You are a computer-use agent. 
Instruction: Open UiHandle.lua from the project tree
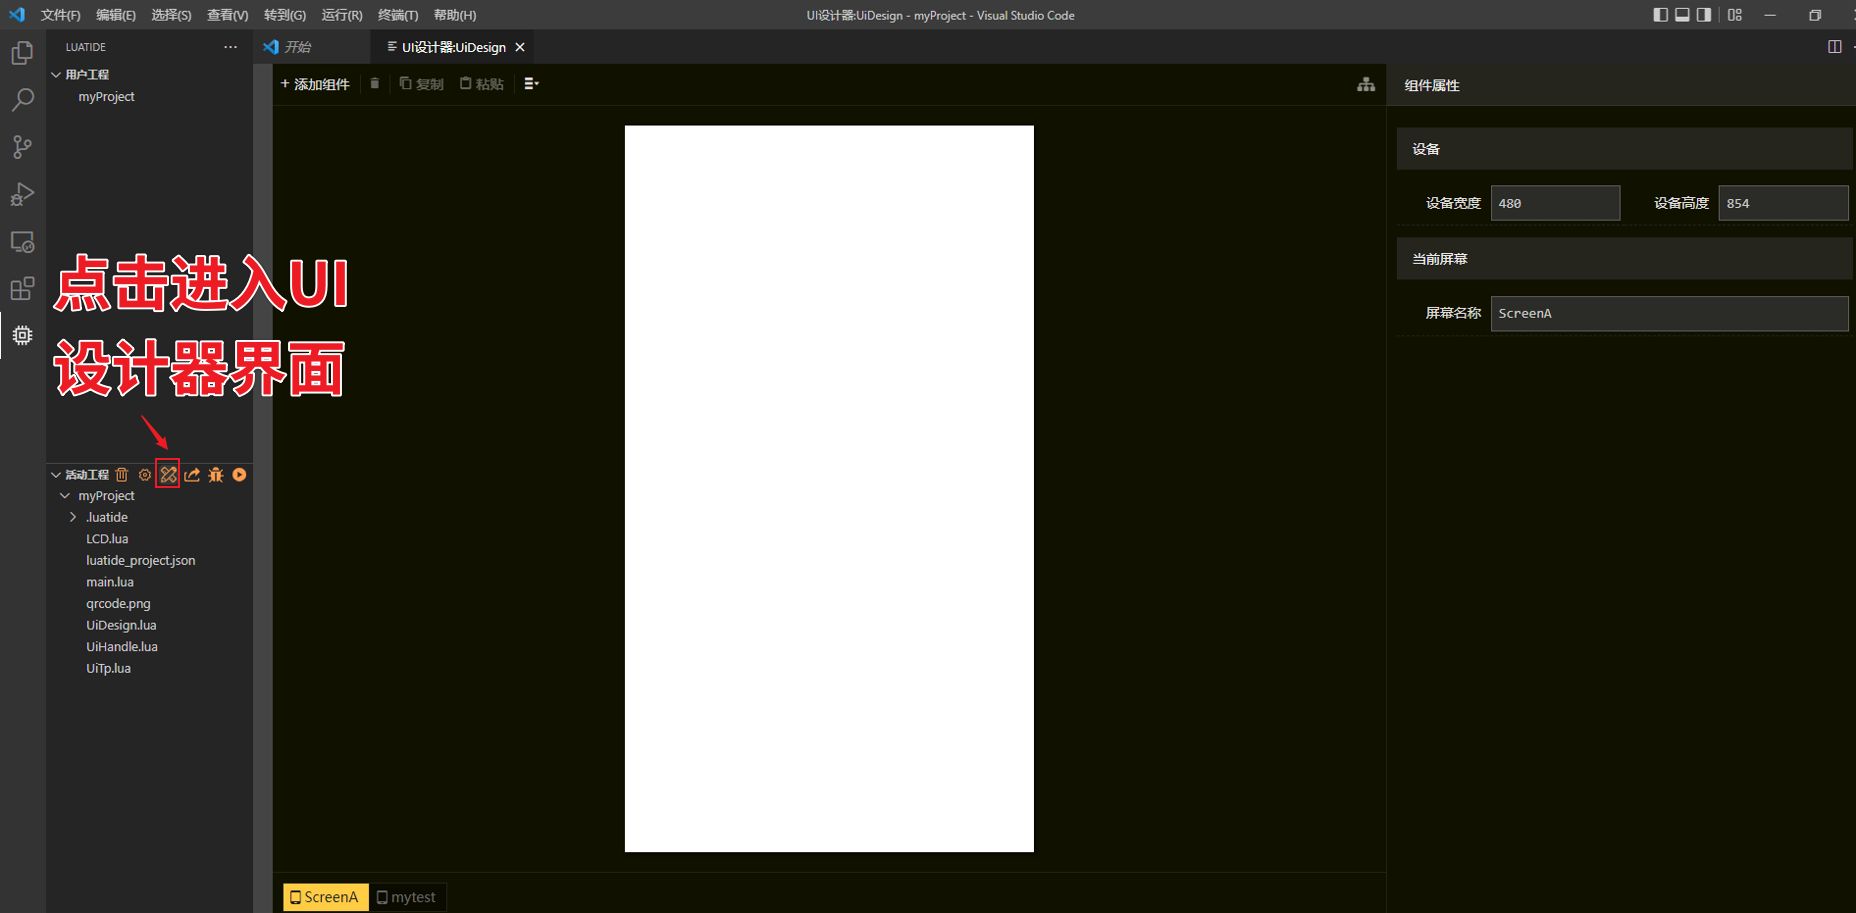click(x=122, y=646)
